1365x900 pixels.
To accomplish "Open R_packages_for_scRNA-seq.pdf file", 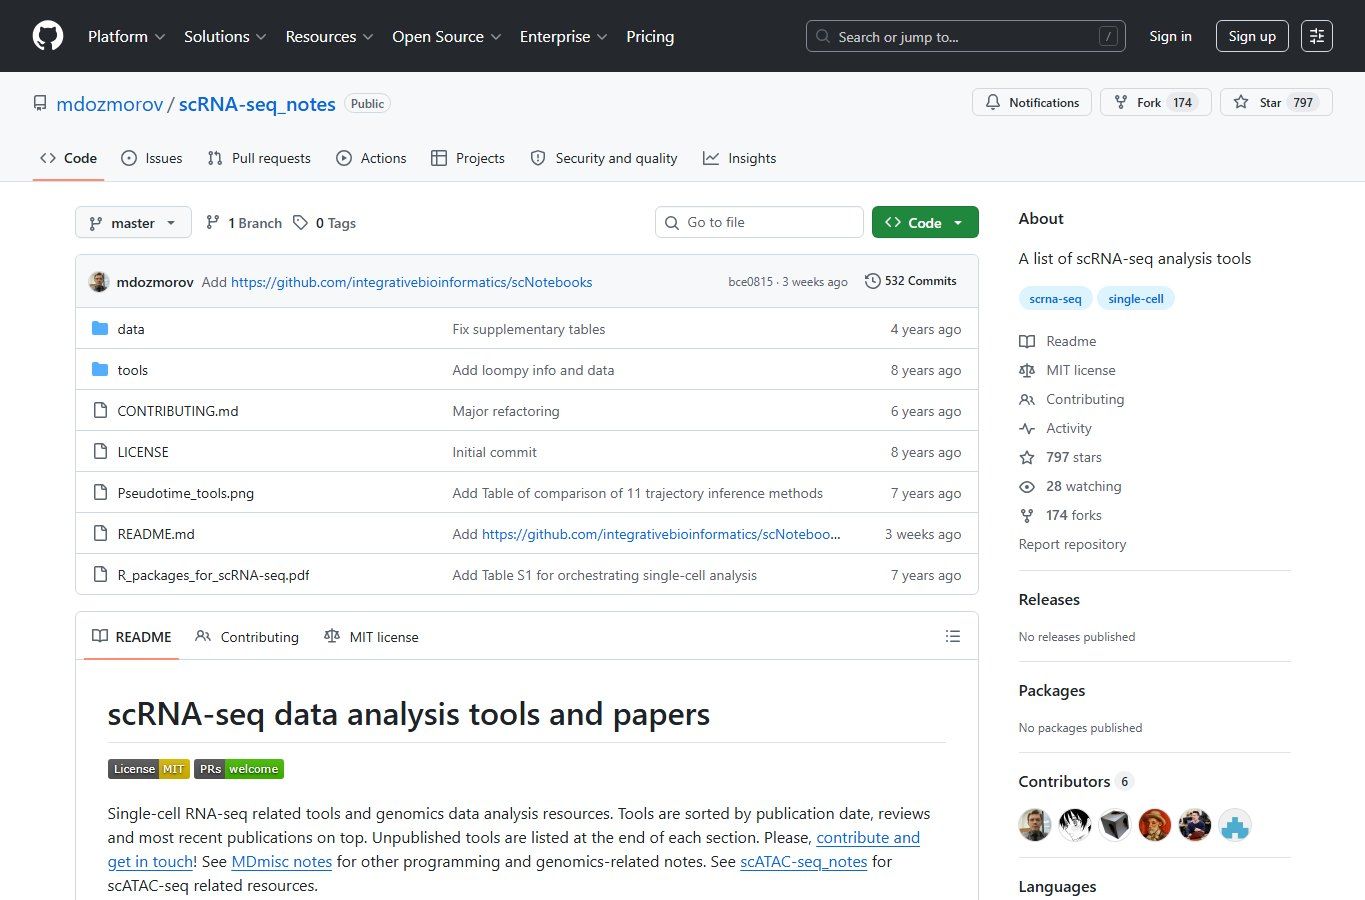I will 213,575.
